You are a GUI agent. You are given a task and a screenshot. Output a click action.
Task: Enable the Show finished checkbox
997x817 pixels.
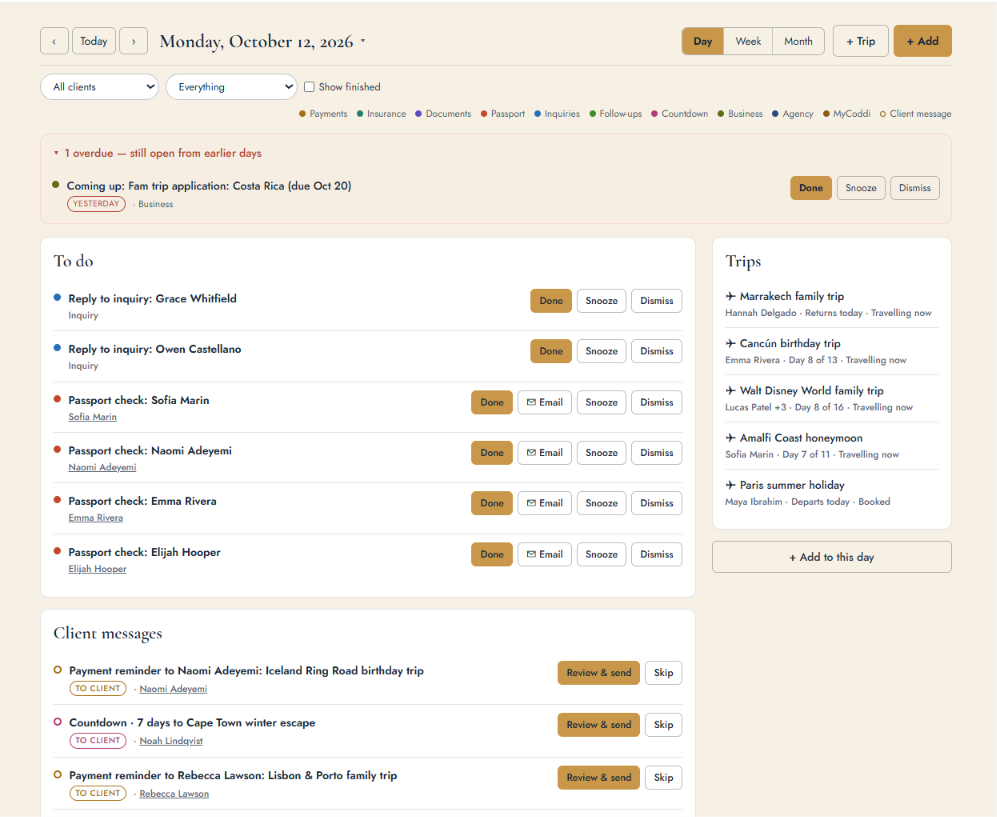point(309,87)
